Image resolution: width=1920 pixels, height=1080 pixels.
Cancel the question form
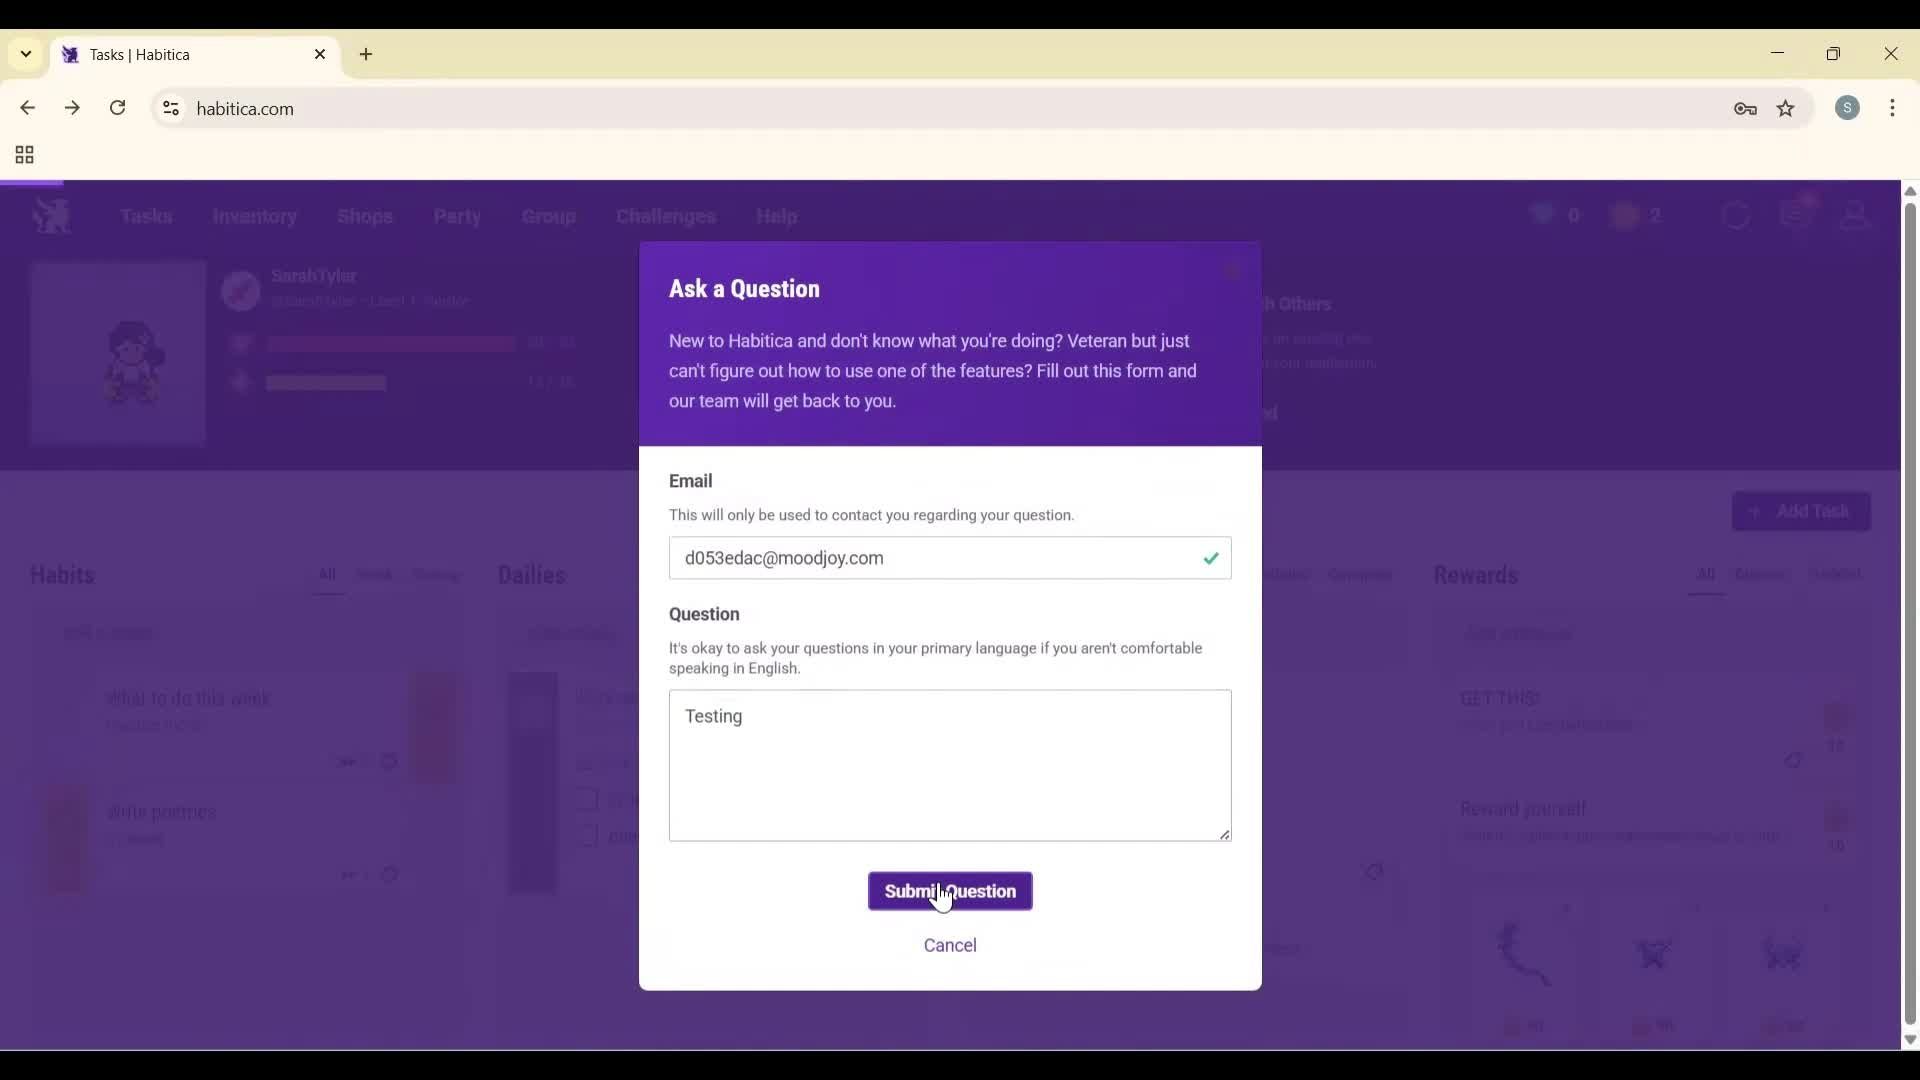(x=949, y=944)
